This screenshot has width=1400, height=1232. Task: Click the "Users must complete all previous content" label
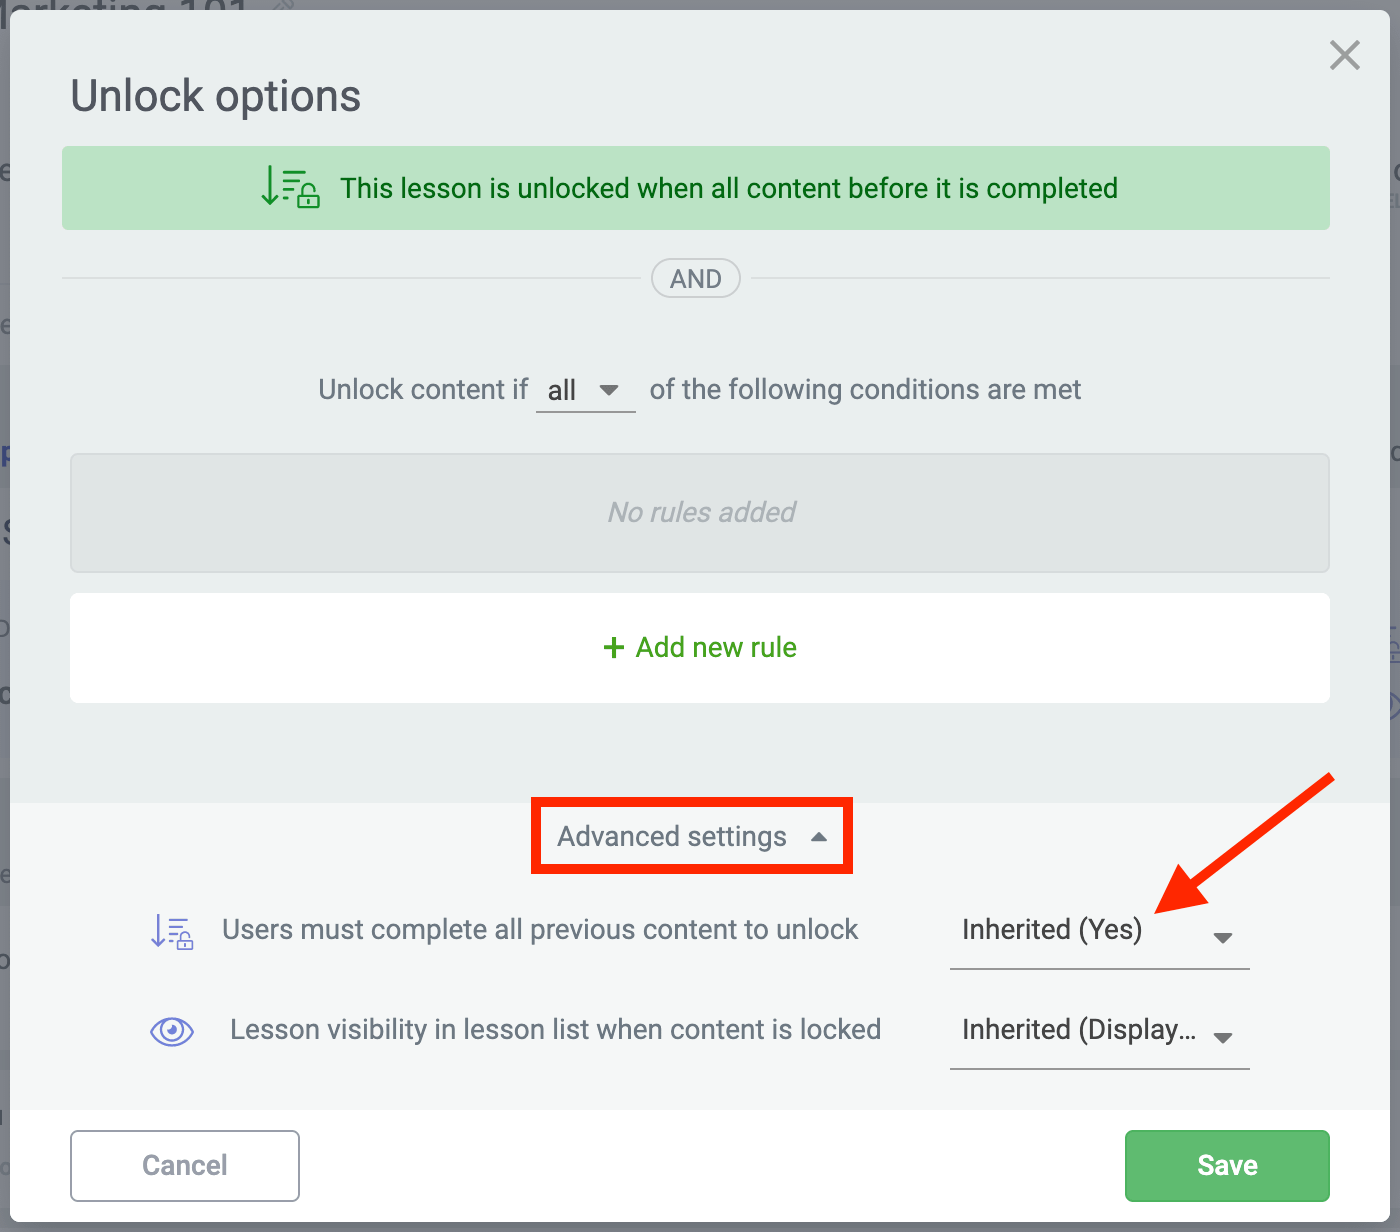pyautogui.click(x=540, y=930)
